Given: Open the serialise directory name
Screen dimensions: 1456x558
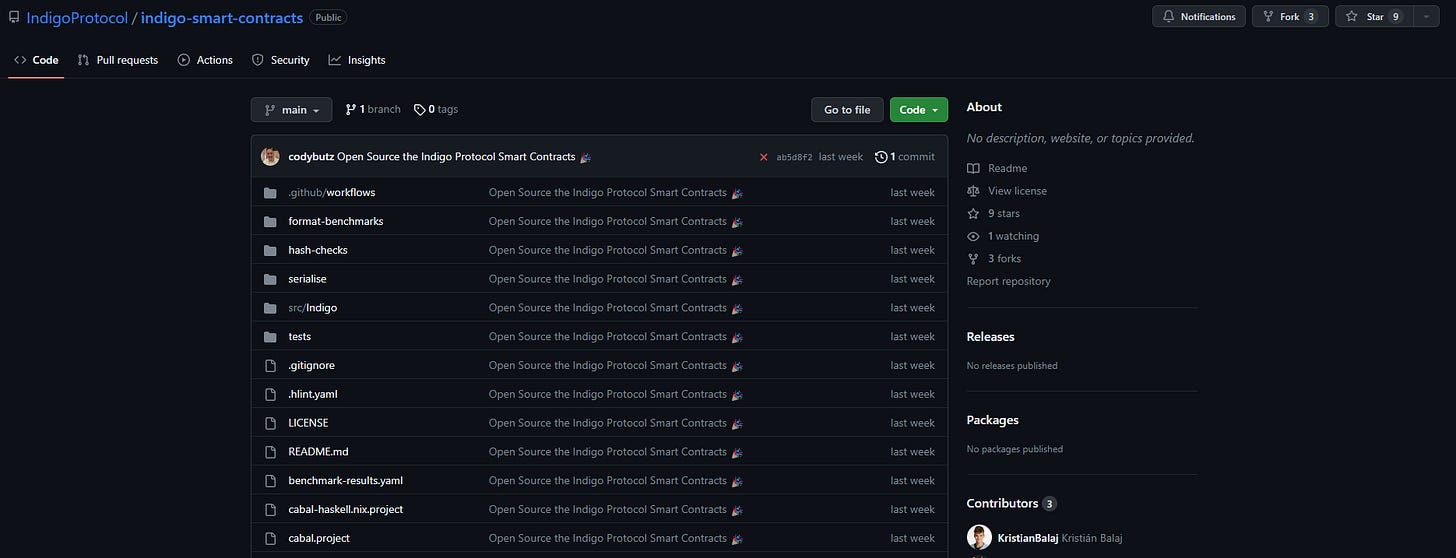Looking at the screenshot, I should [307, 279].
